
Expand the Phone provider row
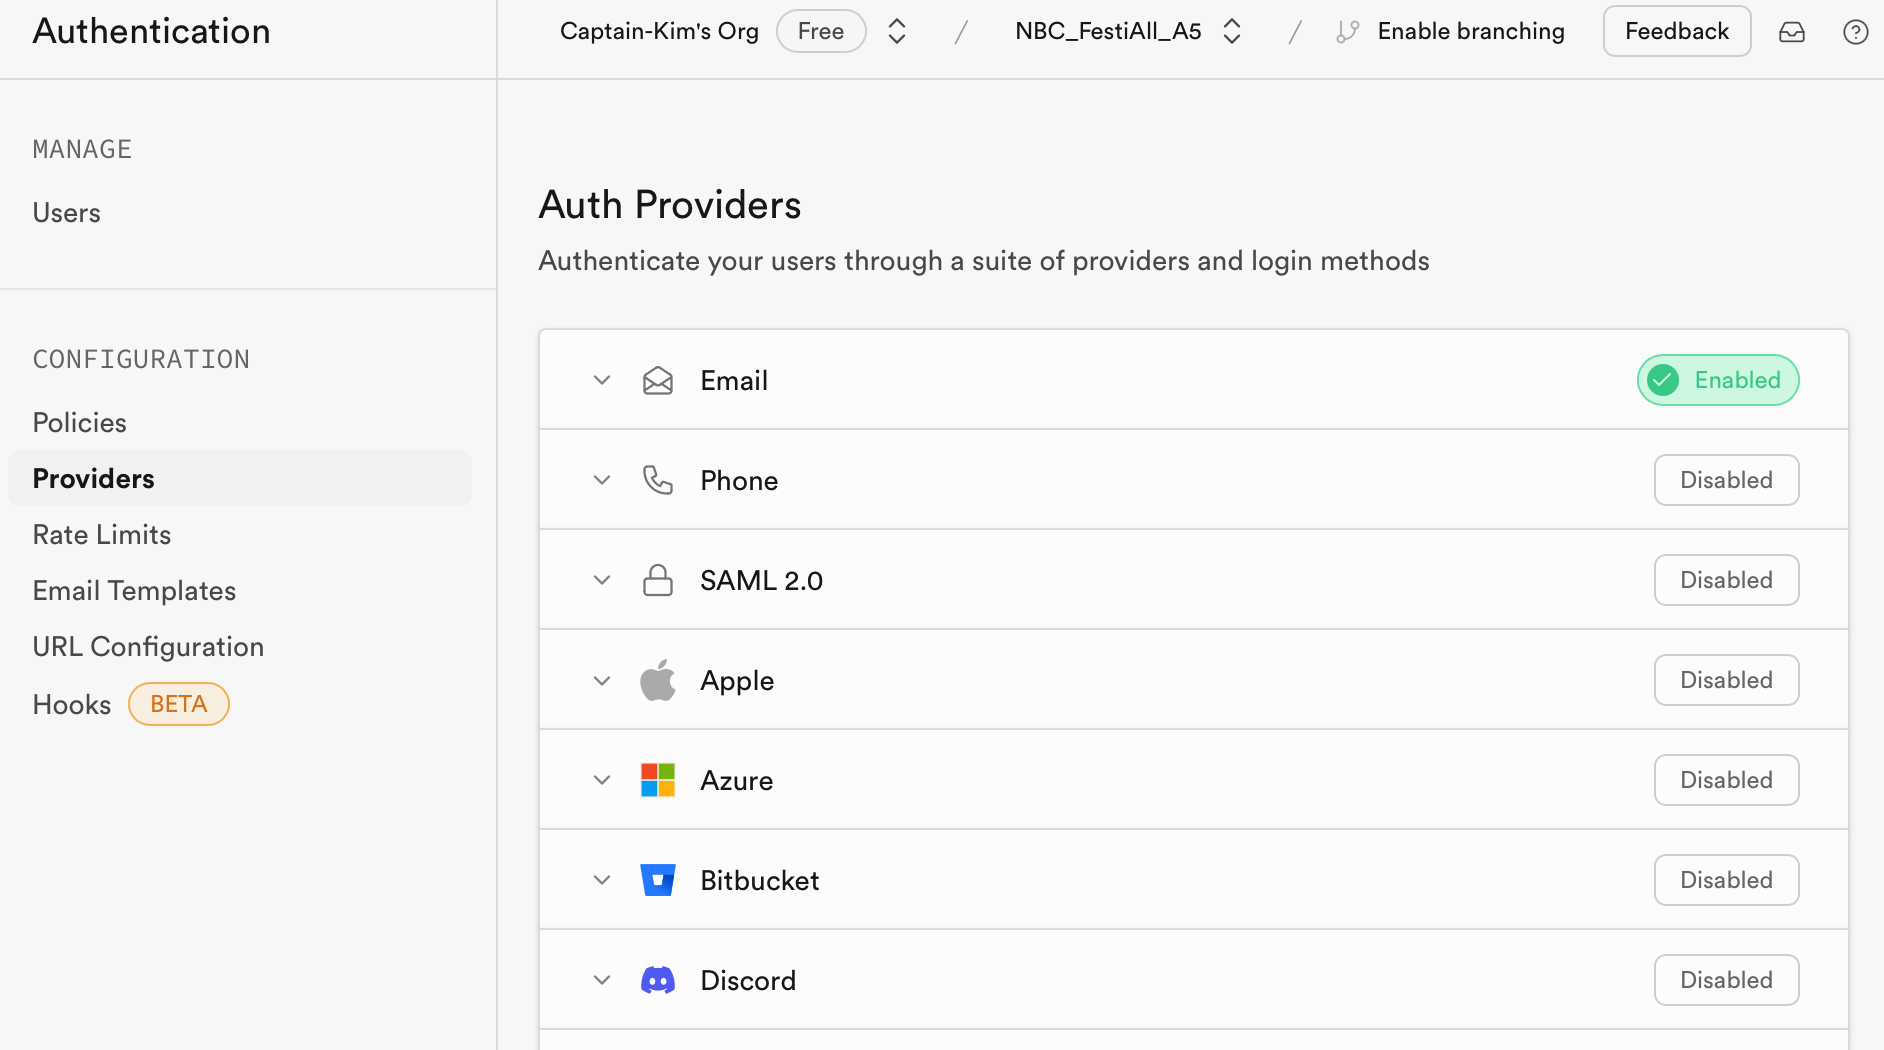tap(602, 480)
